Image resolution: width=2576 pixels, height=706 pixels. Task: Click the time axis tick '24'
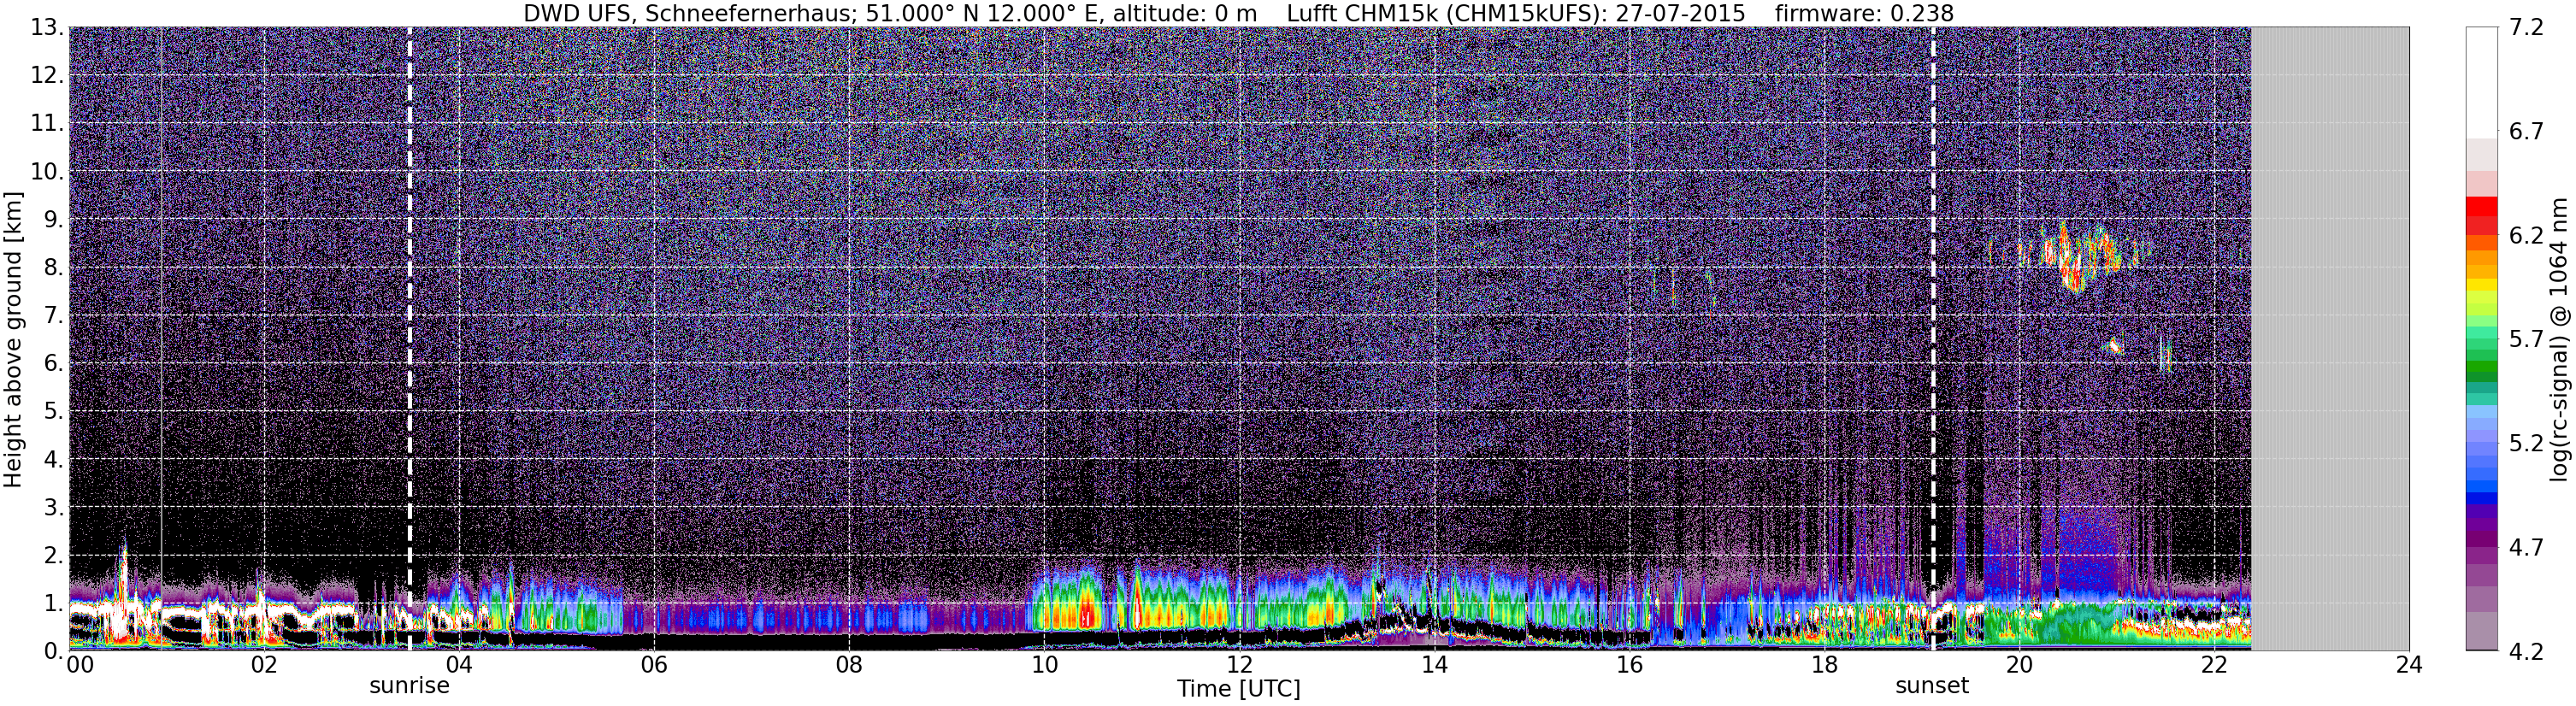click(2409, 667)
